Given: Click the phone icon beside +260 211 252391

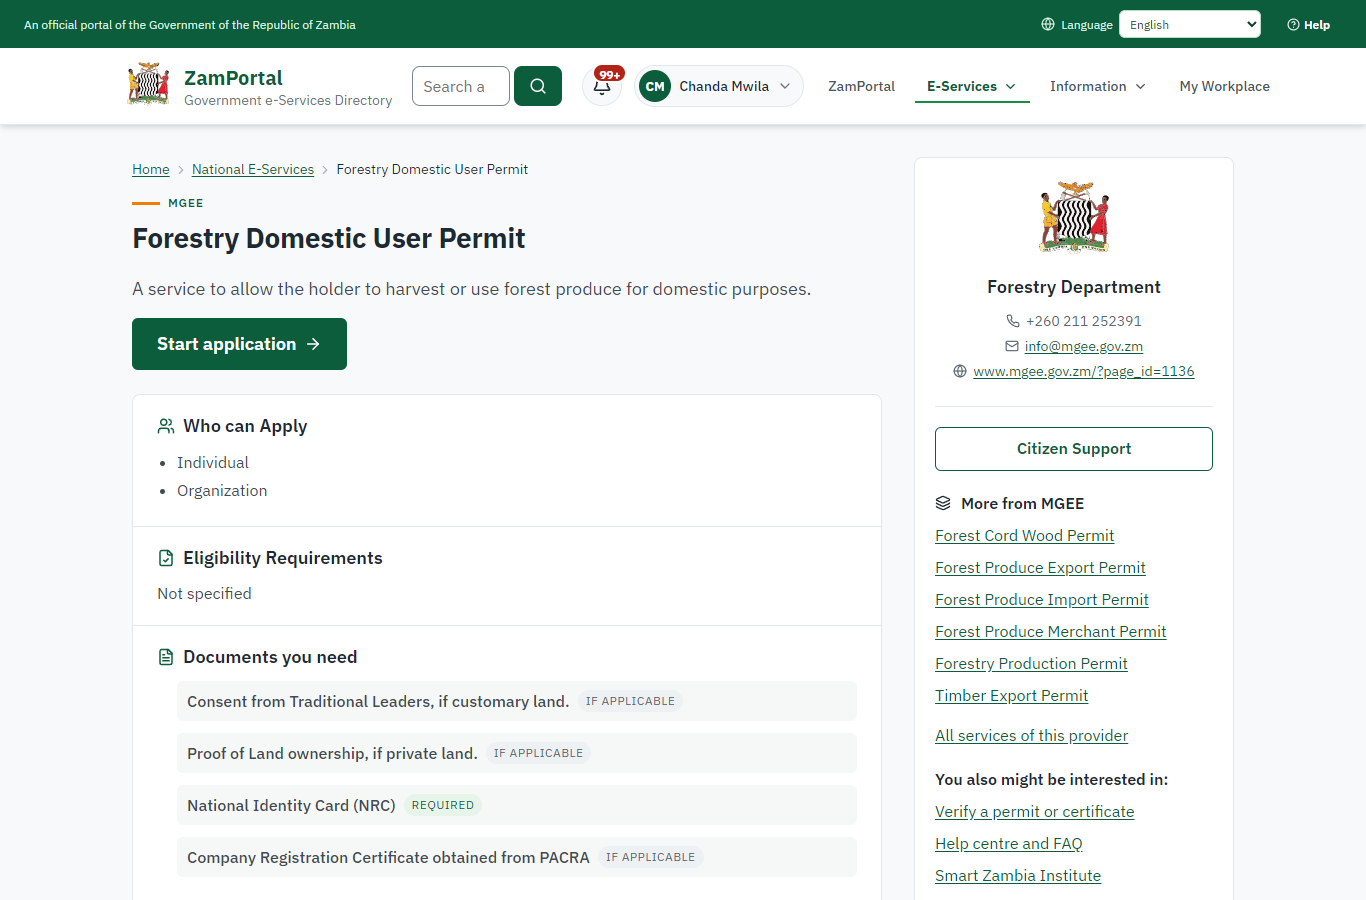Looking at the screenshot, I should pos(1013,321).
